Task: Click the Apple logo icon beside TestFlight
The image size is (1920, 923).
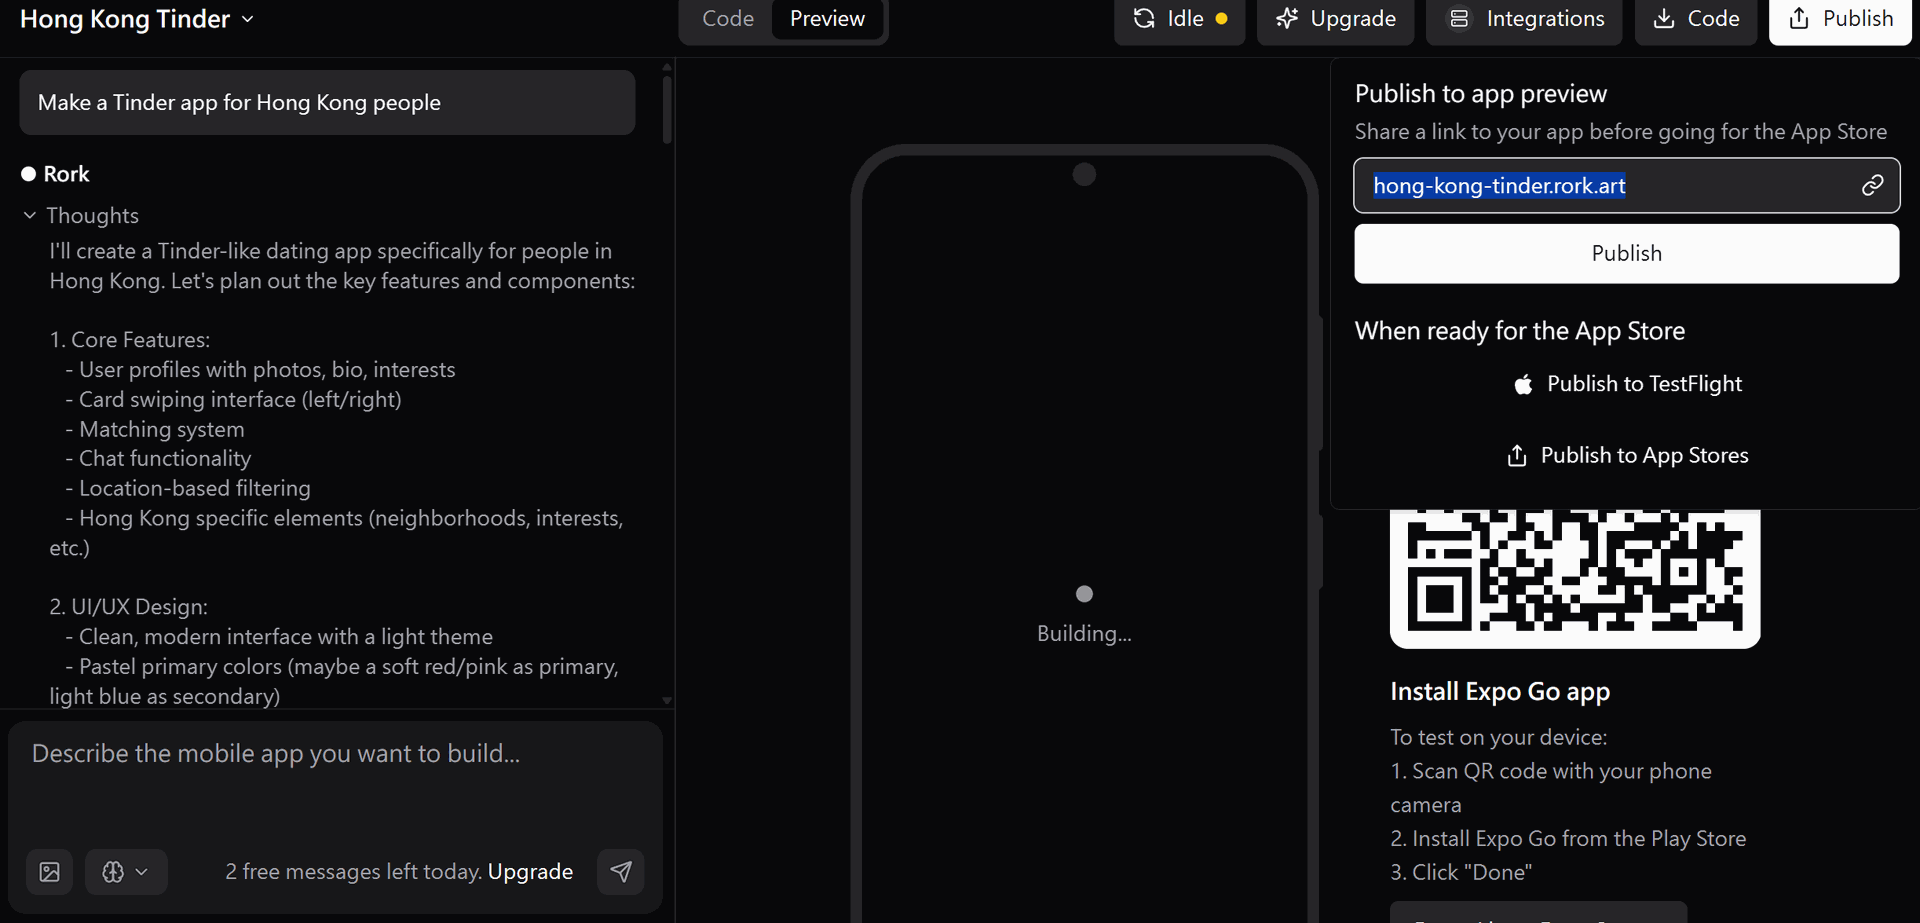Action: [x=1523, y=384]
